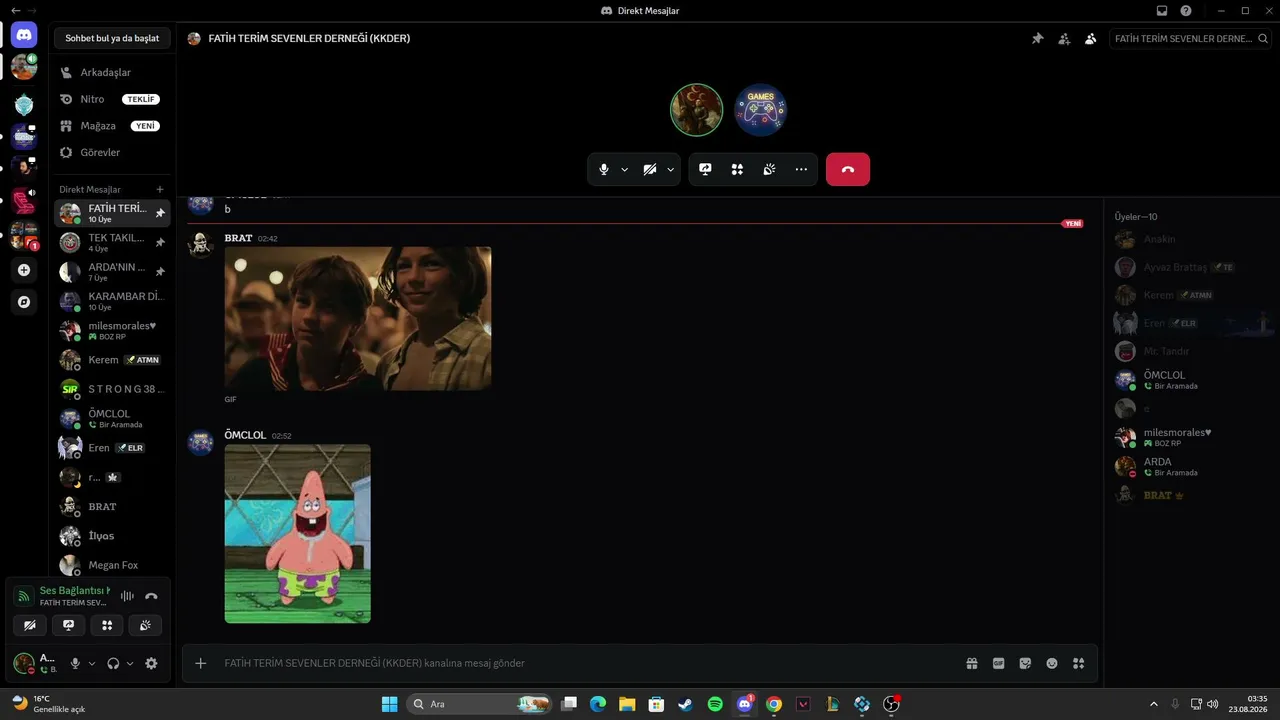Open BRAT's GIF of two boys

click(358, 319)
